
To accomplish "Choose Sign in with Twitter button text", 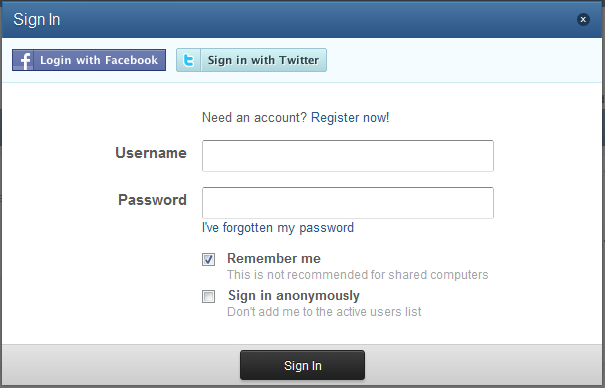I will (263, 60).
